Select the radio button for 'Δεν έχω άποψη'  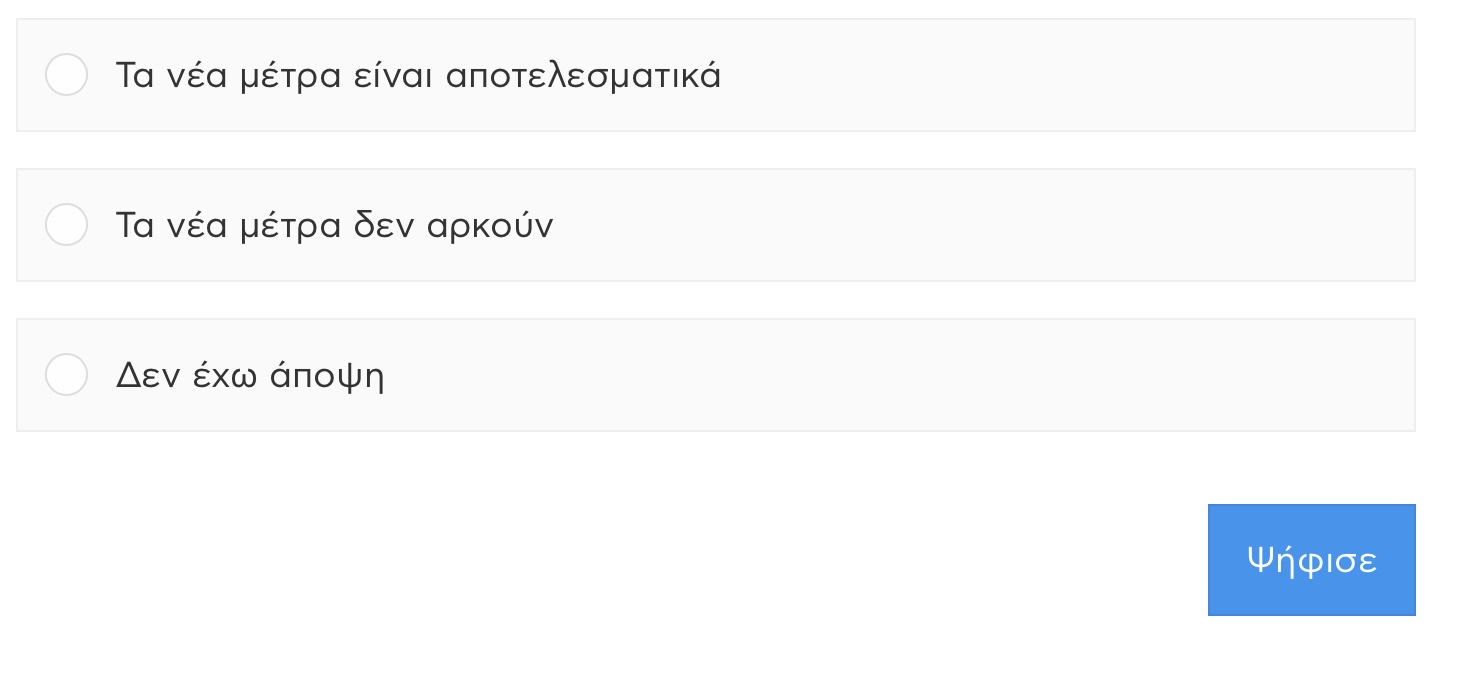click(66, 375)
